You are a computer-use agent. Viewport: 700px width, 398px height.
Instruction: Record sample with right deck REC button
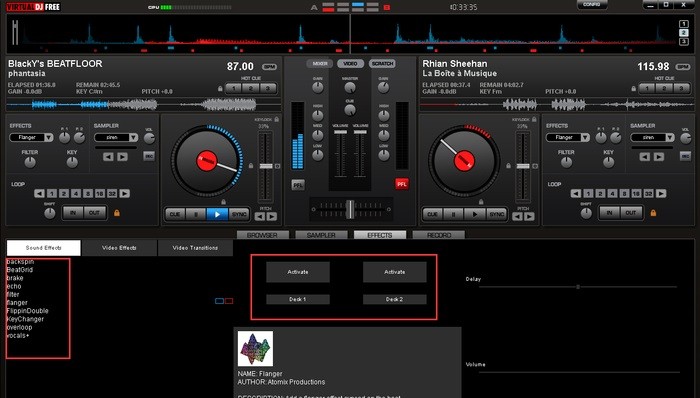685,156
